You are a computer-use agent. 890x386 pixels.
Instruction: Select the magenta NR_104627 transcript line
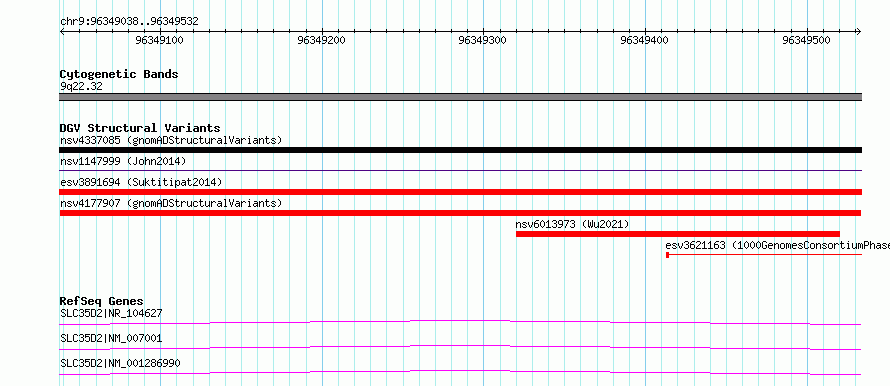click(460, 322)
